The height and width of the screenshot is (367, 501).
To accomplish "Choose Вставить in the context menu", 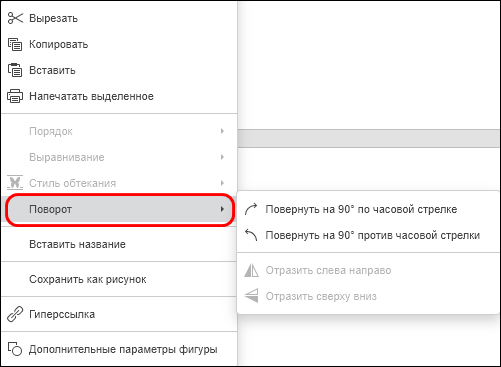I will pos(119,70).
